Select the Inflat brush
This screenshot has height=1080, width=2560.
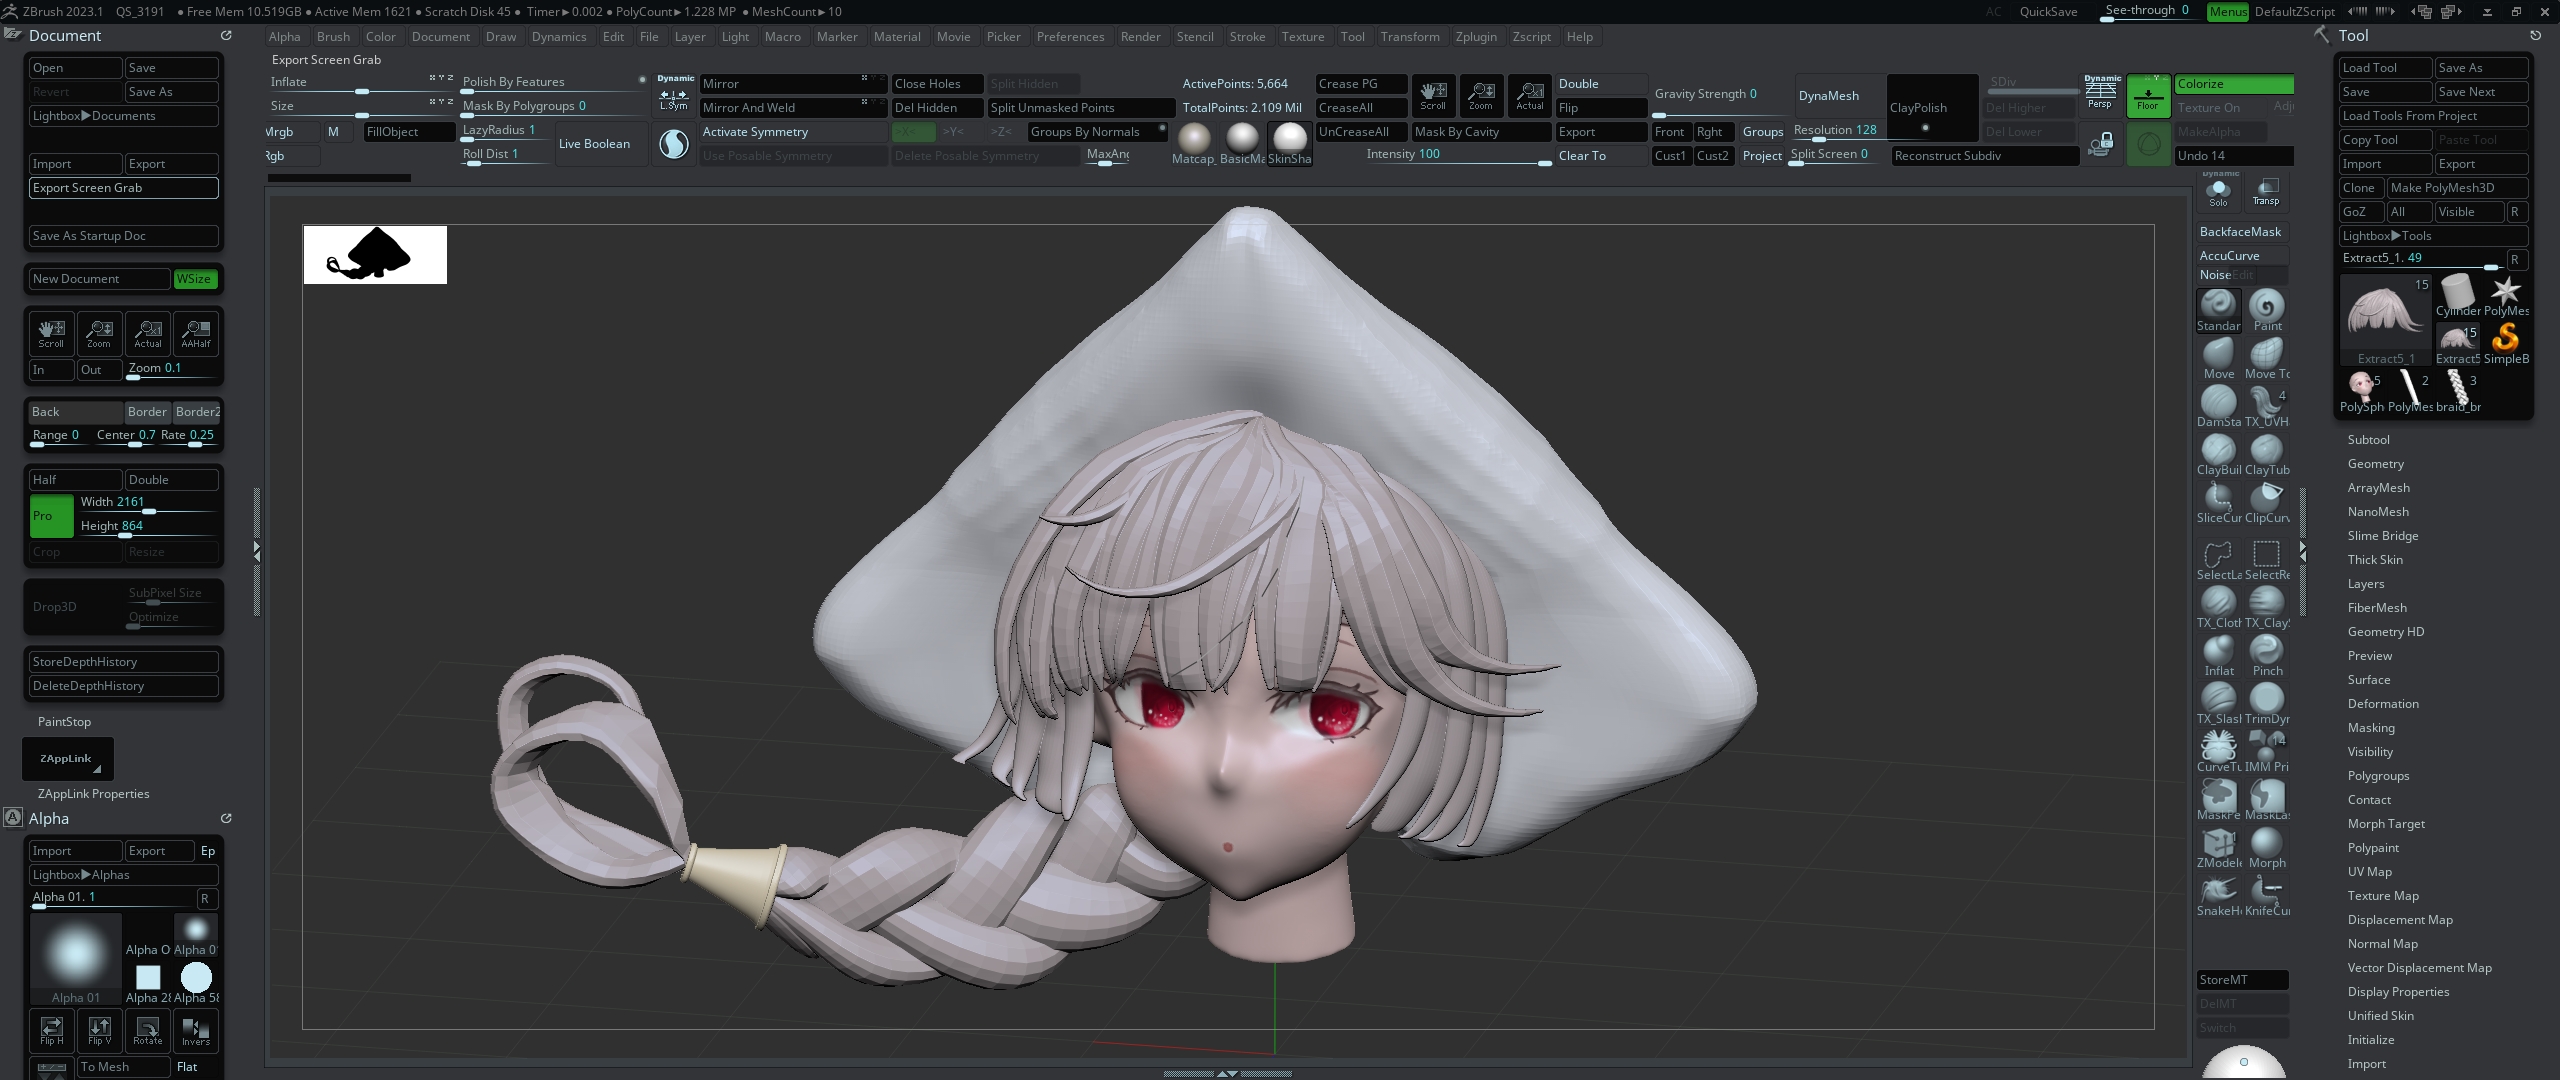tap(2218, 655)
